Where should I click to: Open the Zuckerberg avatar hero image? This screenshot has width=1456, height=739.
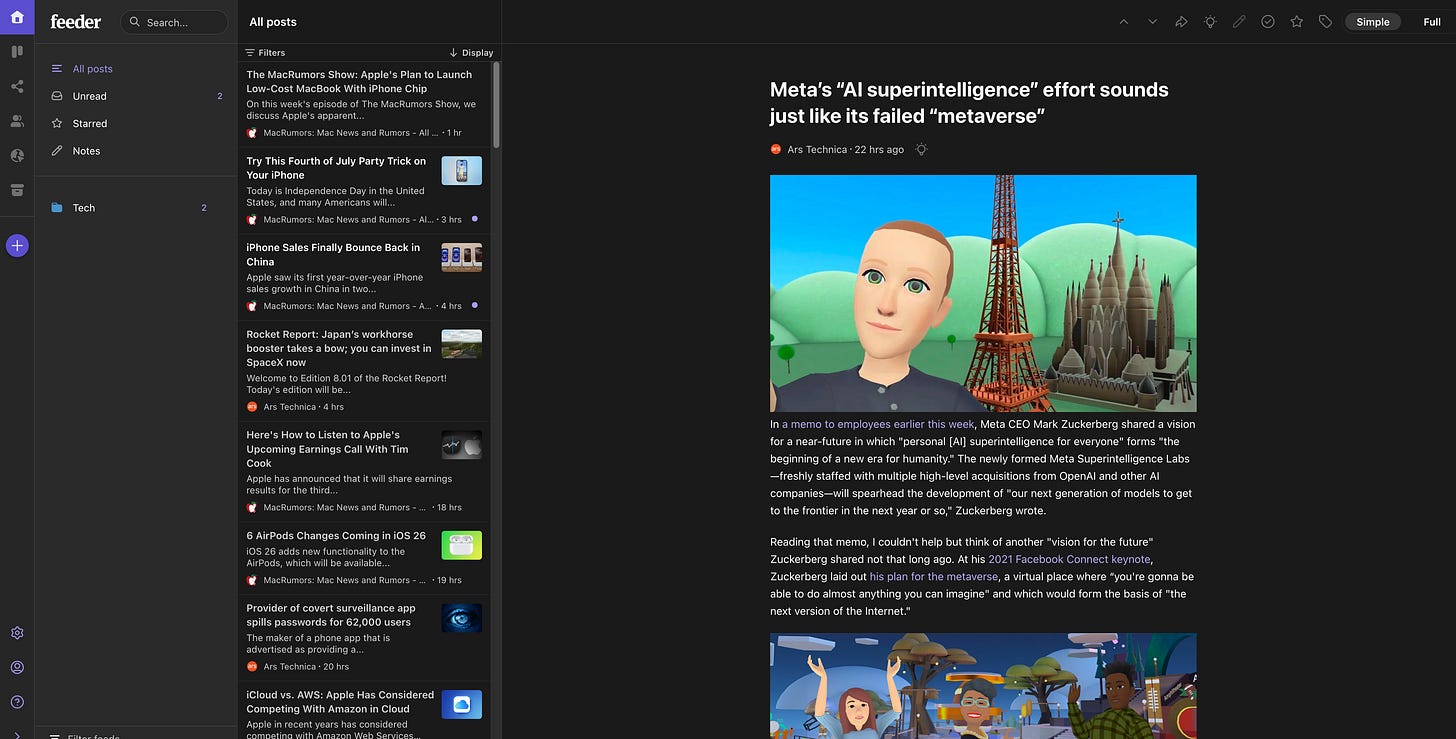coord(983,293)
